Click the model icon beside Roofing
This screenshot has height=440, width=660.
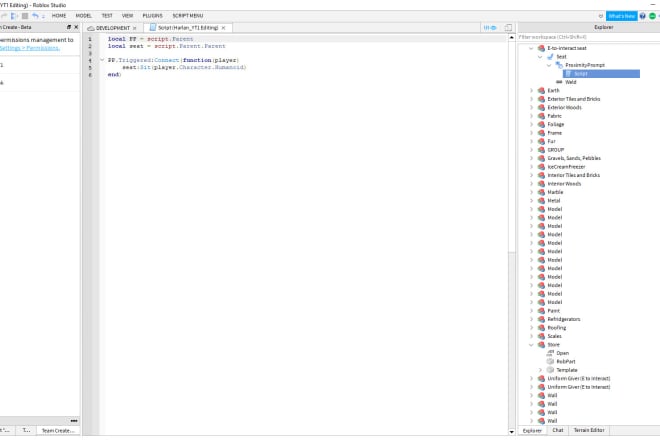pyautogui.click(x=541, y=328)
